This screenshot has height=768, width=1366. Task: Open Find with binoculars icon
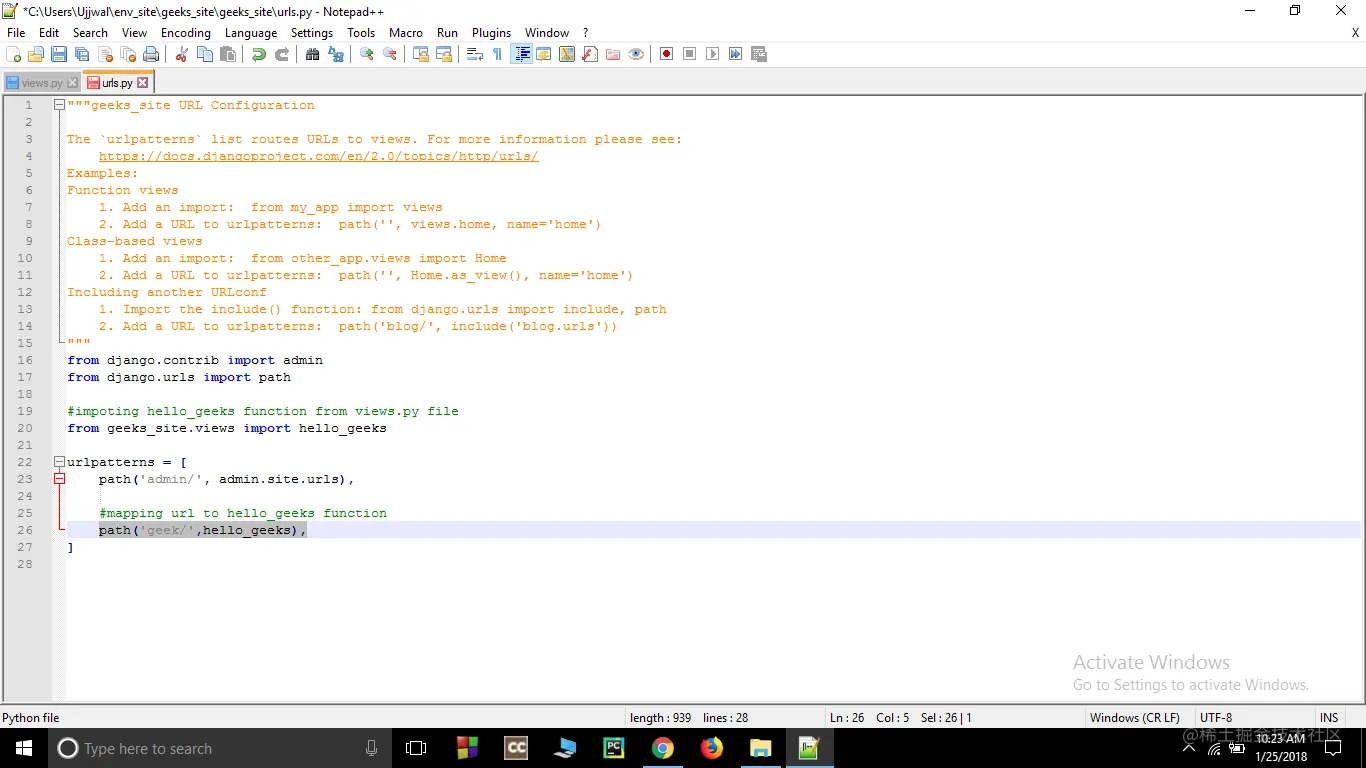[x=313, y=54]
